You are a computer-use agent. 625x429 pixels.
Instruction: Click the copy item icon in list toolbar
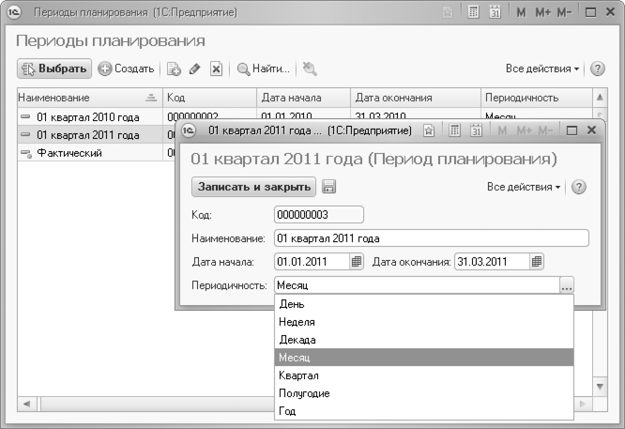pyautogui.click(x=174, y=69)
